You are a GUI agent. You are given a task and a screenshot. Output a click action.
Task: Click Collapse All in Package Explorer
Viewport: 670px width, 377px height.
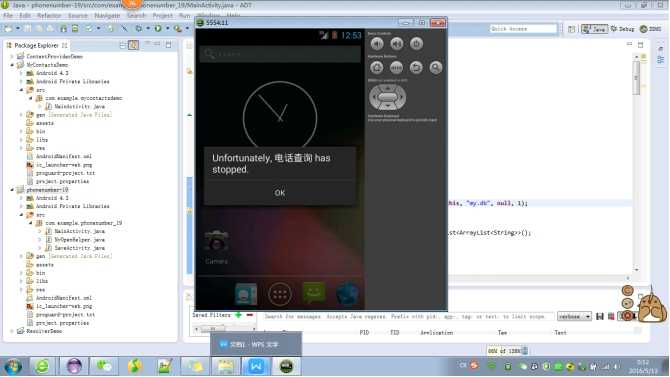pos(122,45)
